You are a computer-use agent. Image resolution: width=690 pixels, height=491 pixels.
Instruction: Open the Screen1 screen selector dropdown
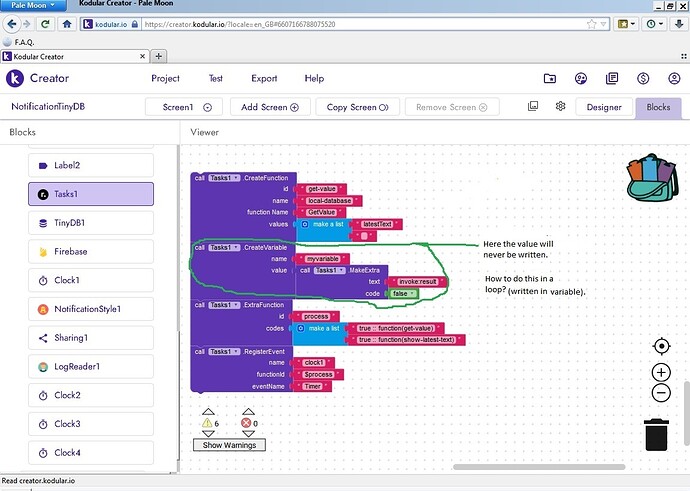[184, 107]
